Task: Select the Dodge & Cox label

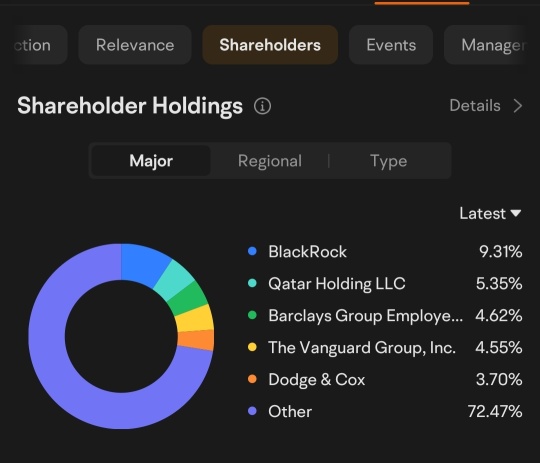Action: point(316,379)
